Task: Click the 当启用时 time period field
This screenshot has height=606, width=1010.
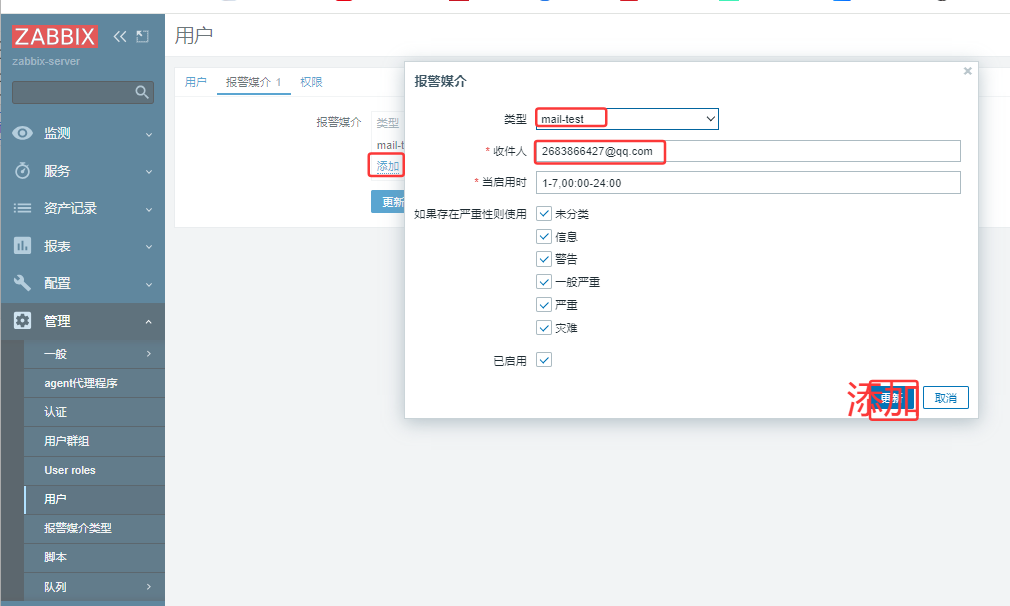Action: (748, 183)
